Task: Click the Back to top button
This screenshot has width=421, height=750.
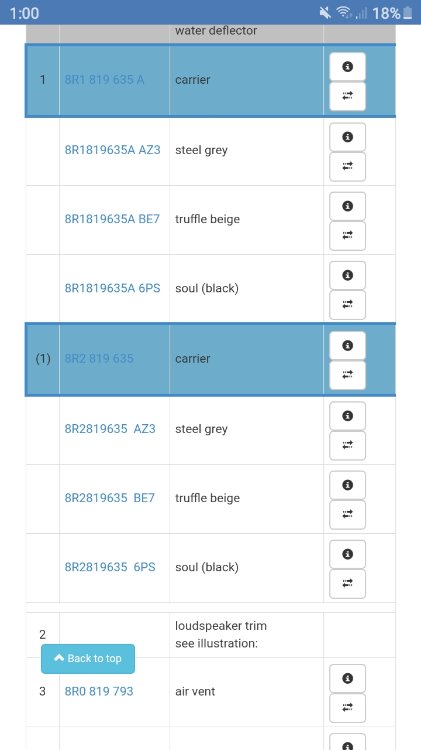Action: pyautogui.click(x=88, y=659)
